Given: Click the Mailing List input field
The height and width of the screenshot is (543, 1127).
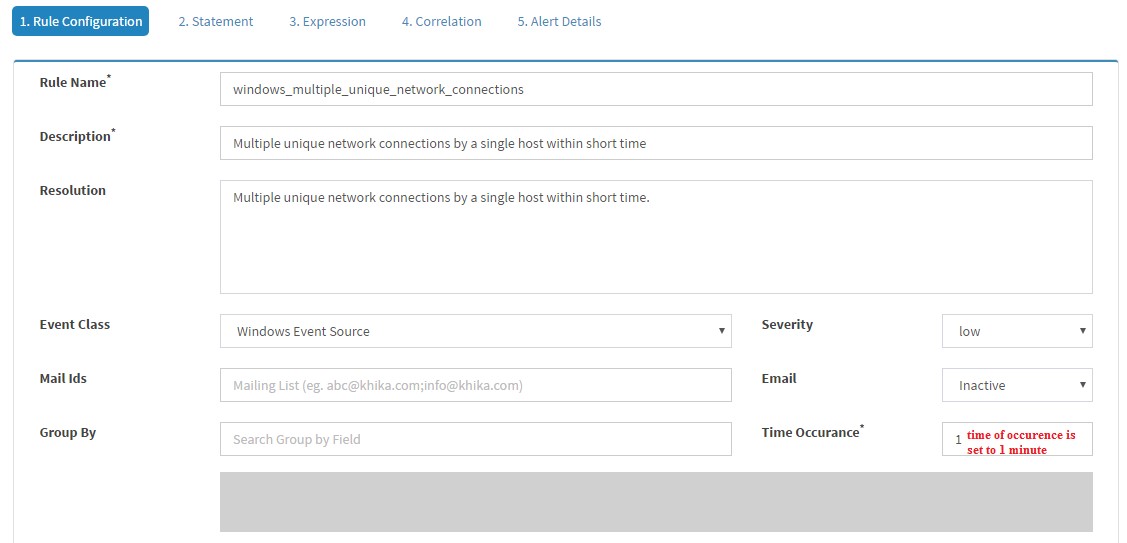Looking at the screenshot, I should 476,385.
